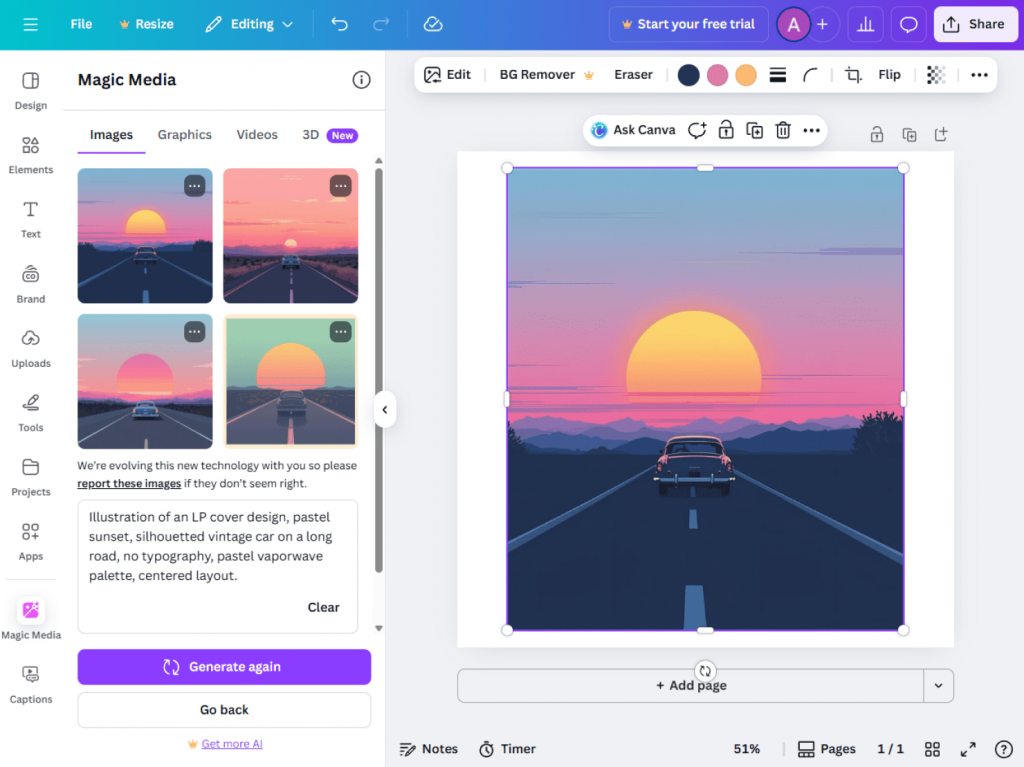The width and height of the screenshot is (1024, 767).
Task: Click the crop tool icon
Action: [853, 75]
